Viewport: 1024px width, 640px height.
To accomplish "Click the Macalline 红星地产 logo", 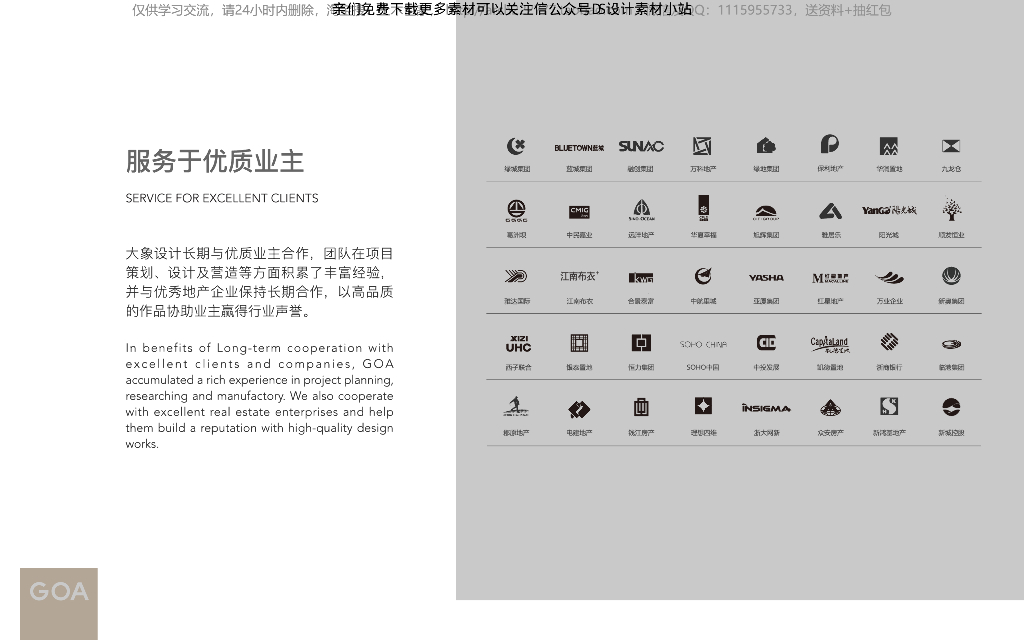I will point(830,278).
